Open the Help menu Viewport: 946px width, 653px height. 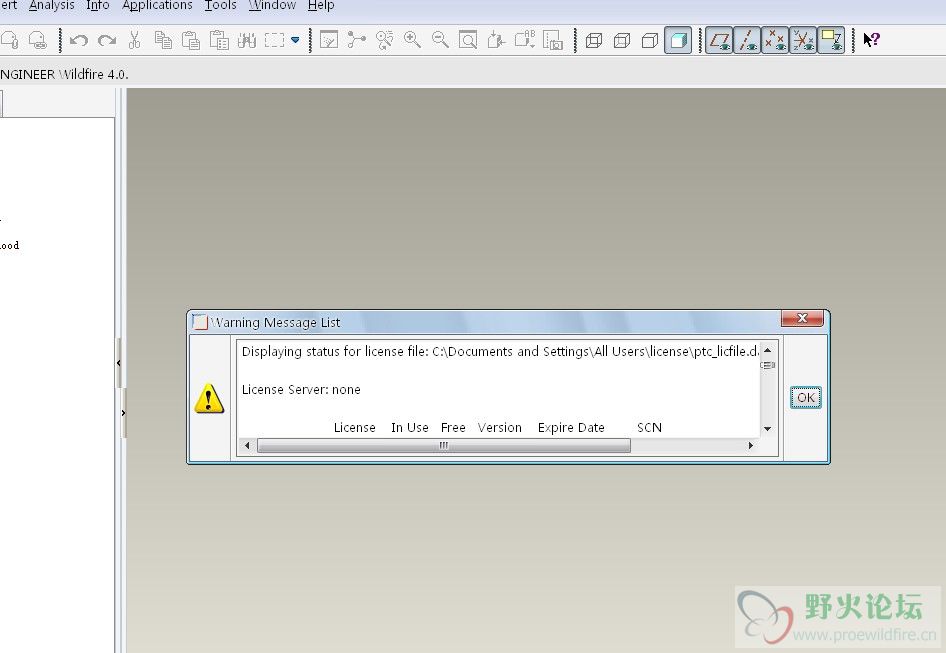[x=321, y=5]
